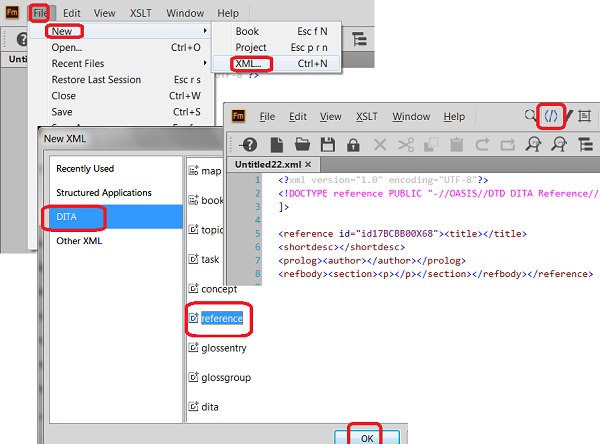Open File menu in the XML editor window
This screenshot has height=444, width=600.
[267, 116]
